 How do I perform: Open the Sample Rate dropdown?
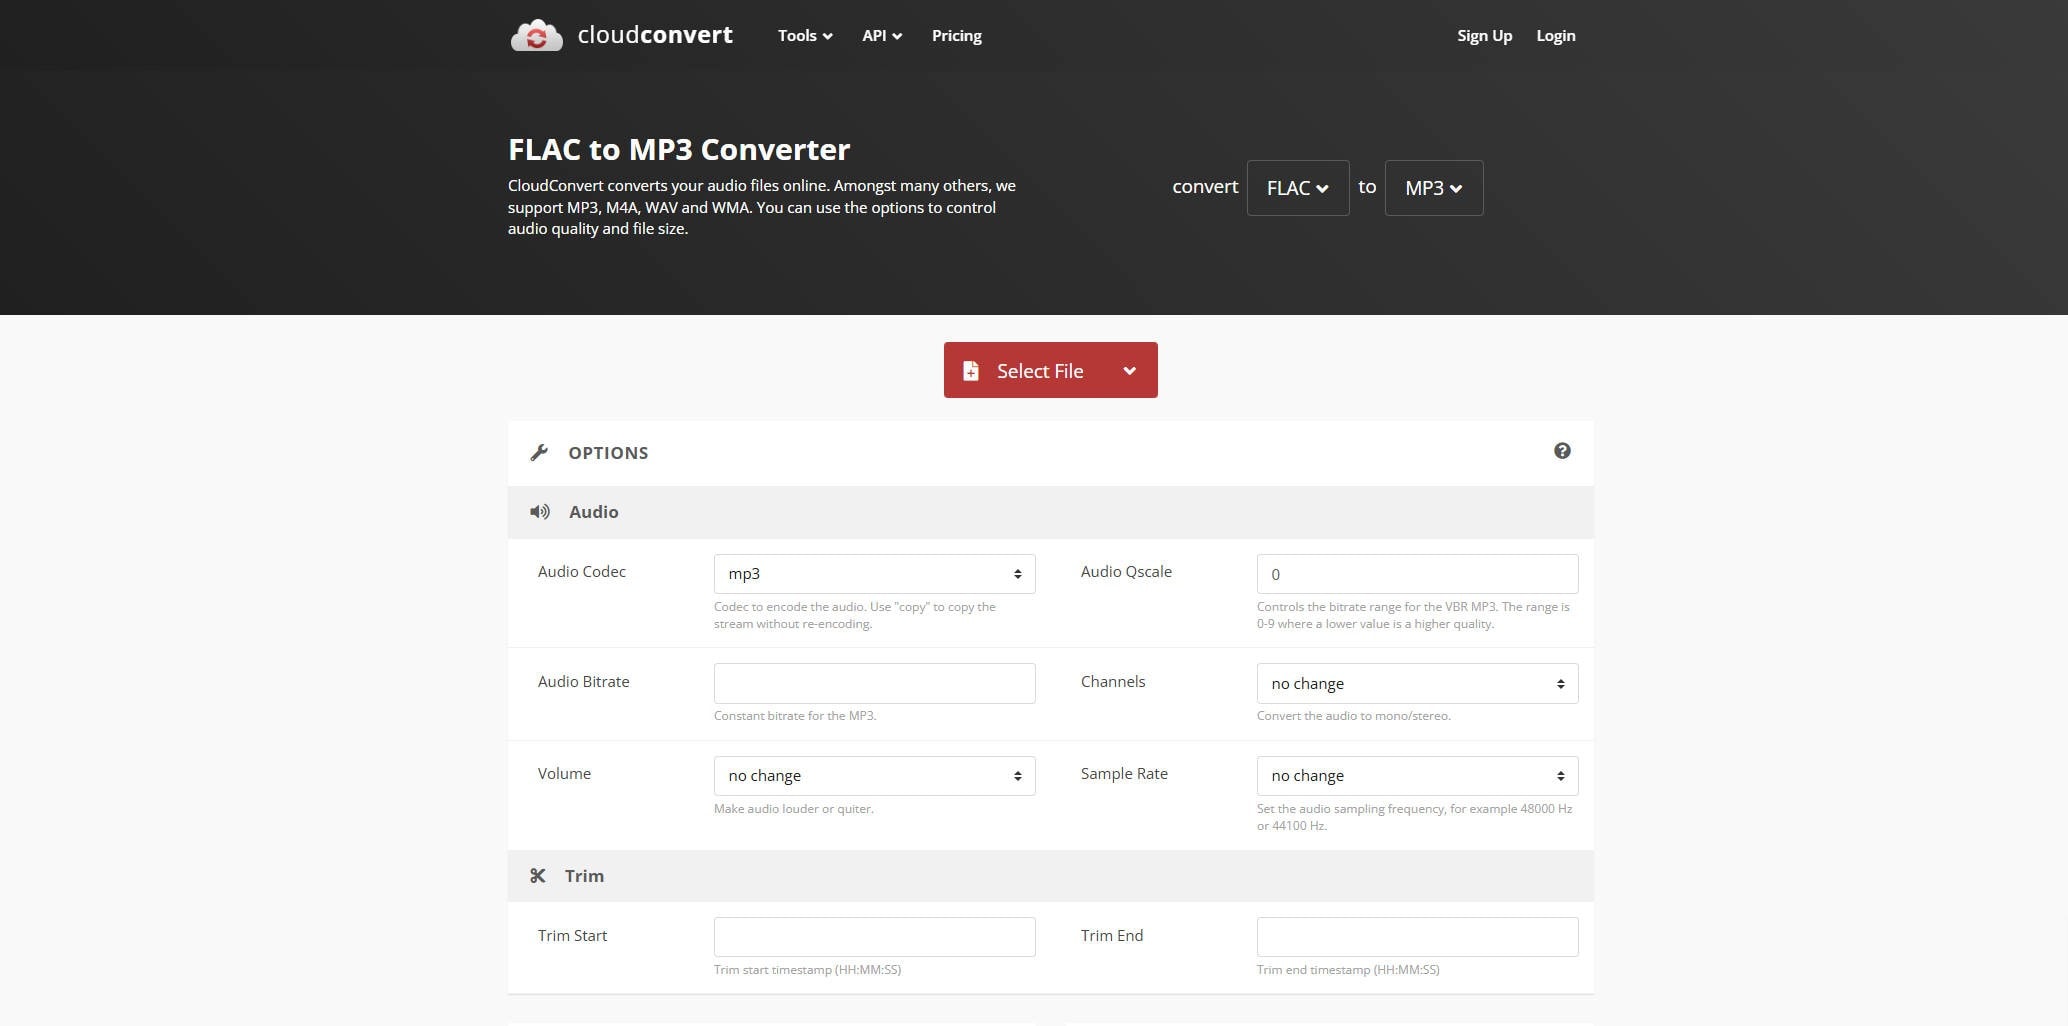click(1417, 776)
